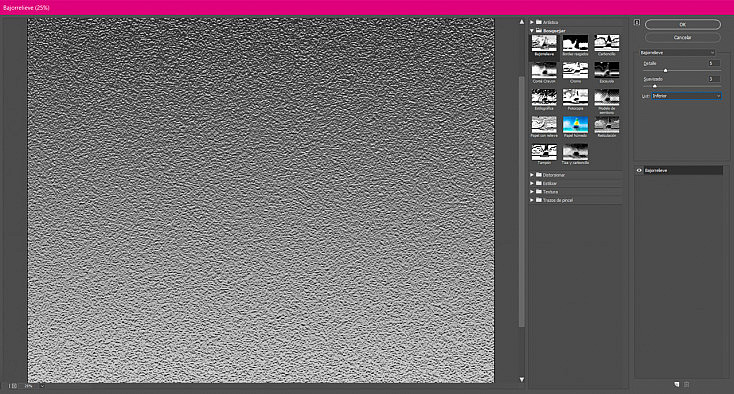Choose the Bordes rasgados filter thumbnail
This screenshot has width=734, height=394.
[575, 43]
